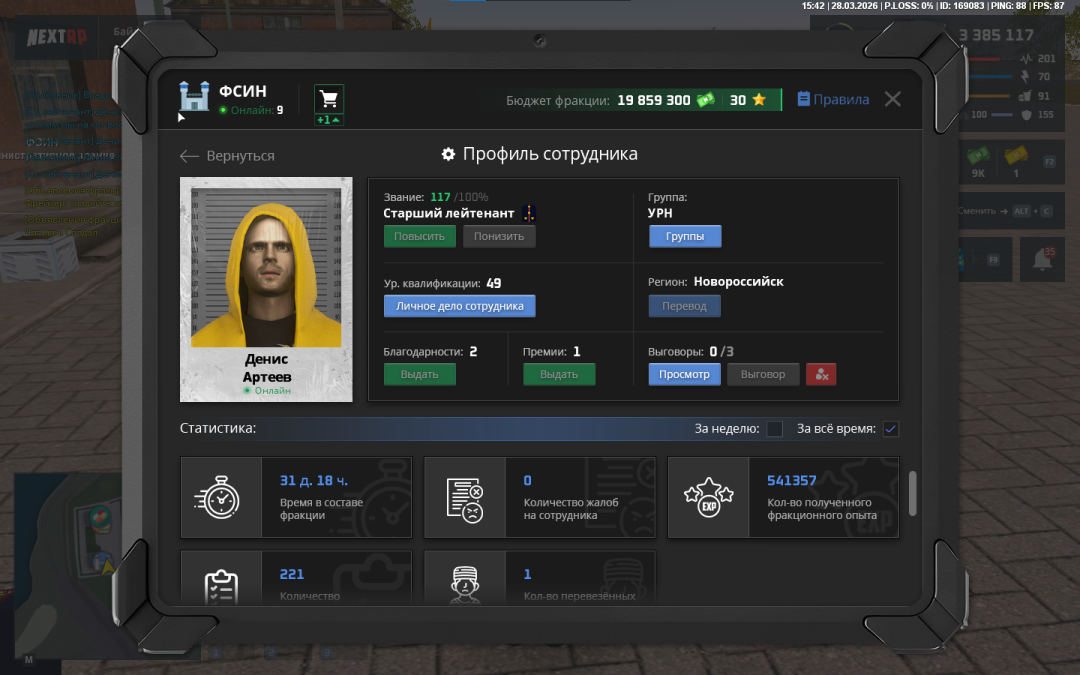Open Личное дело сотрудника personal file
This screenshot has height=675, width=1080.
459,306
